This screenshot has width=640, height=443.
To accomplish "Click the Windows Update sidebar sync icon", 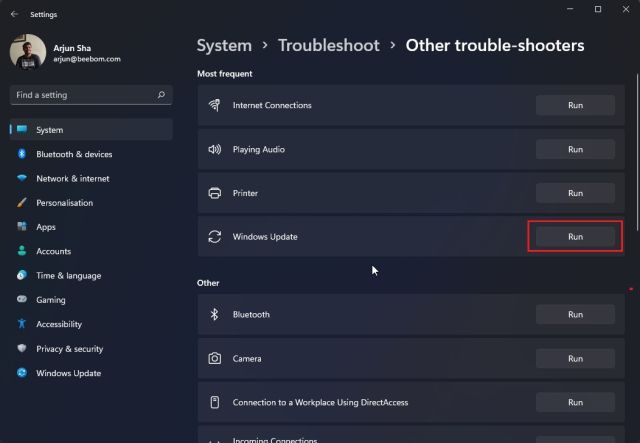I will coord(22,373).
